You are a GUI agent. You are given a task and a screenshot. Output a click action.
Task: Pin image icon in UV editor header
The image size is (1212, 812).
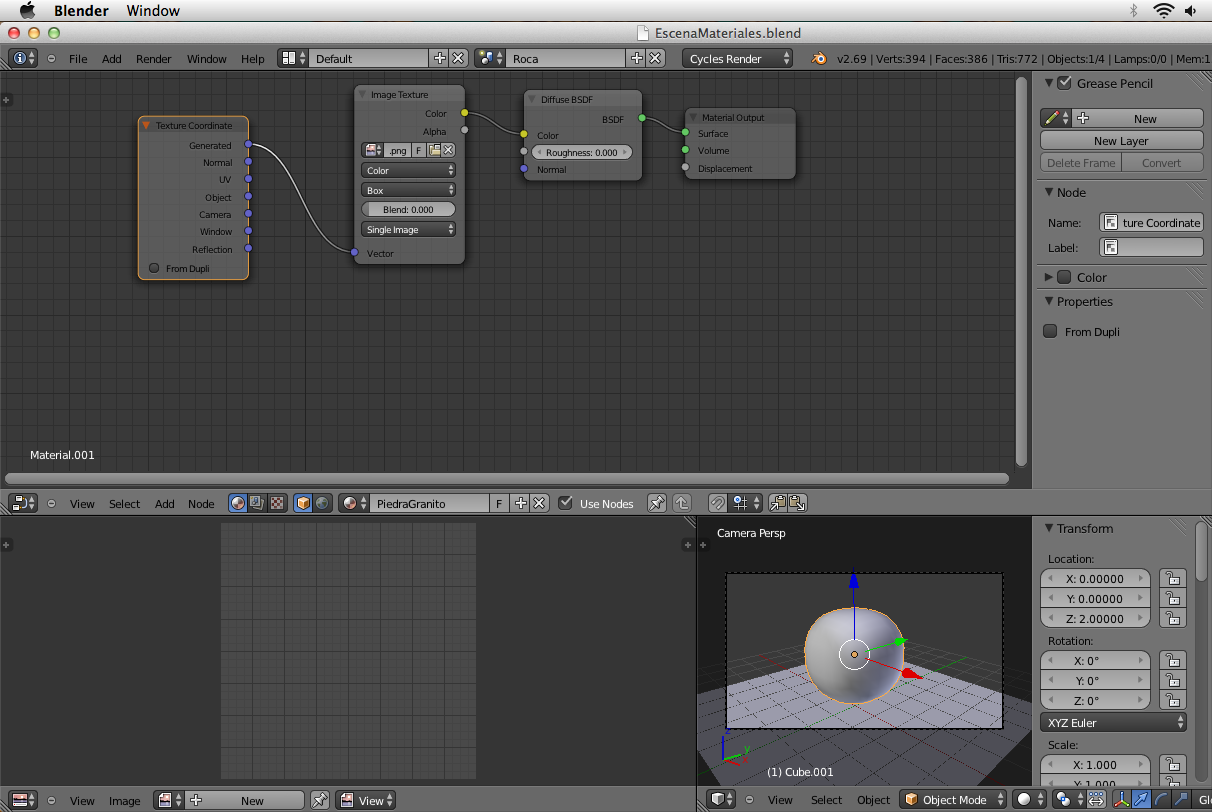click(320, 800)
